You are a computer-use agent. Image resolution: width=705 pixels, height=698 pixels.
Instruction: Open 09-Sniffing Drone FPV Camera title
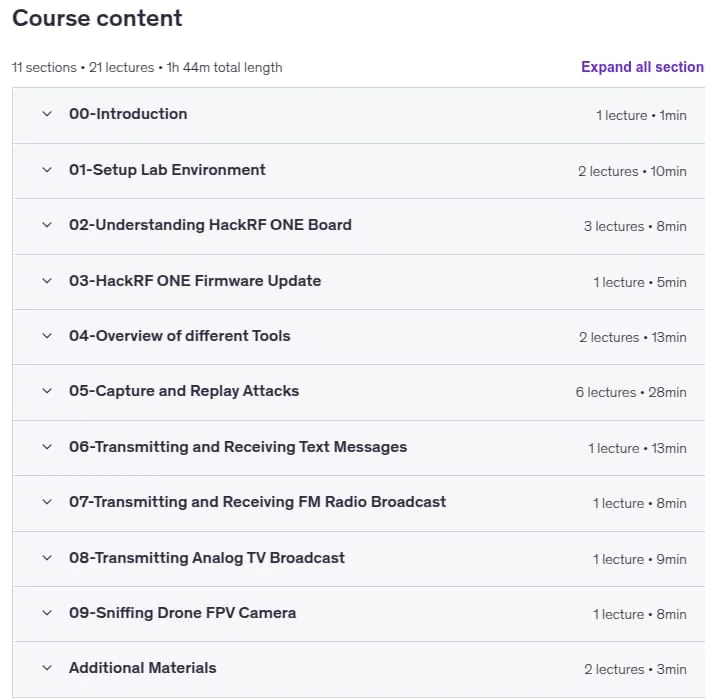(182, 613)
